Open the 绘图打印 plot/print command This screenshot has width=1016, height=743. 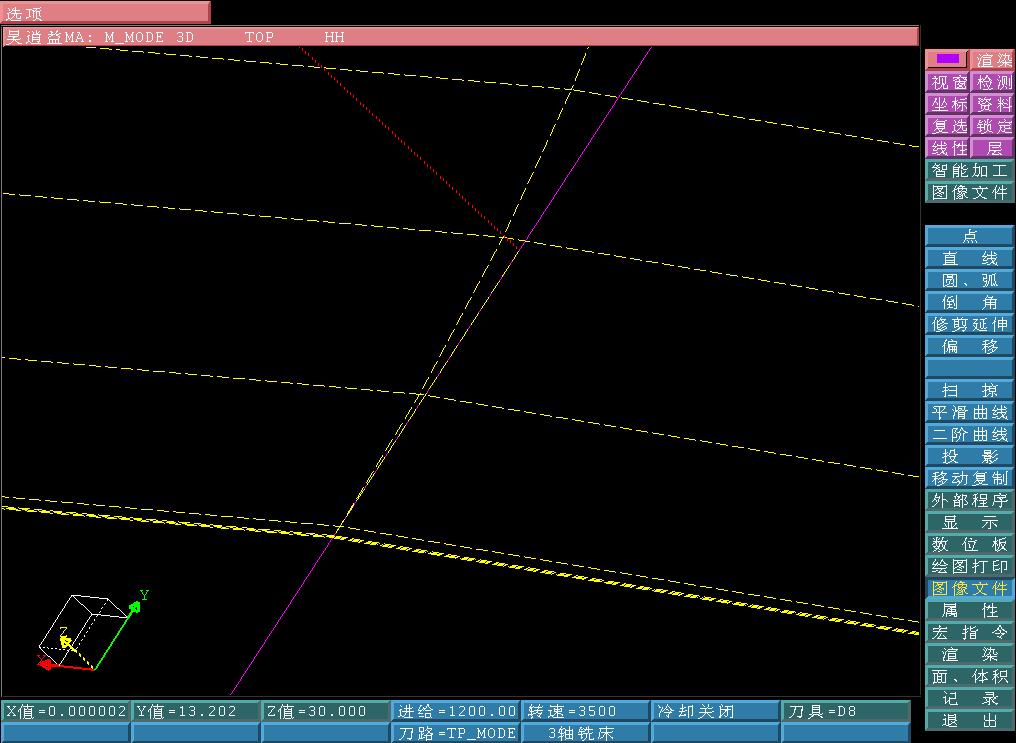point(970,566)
